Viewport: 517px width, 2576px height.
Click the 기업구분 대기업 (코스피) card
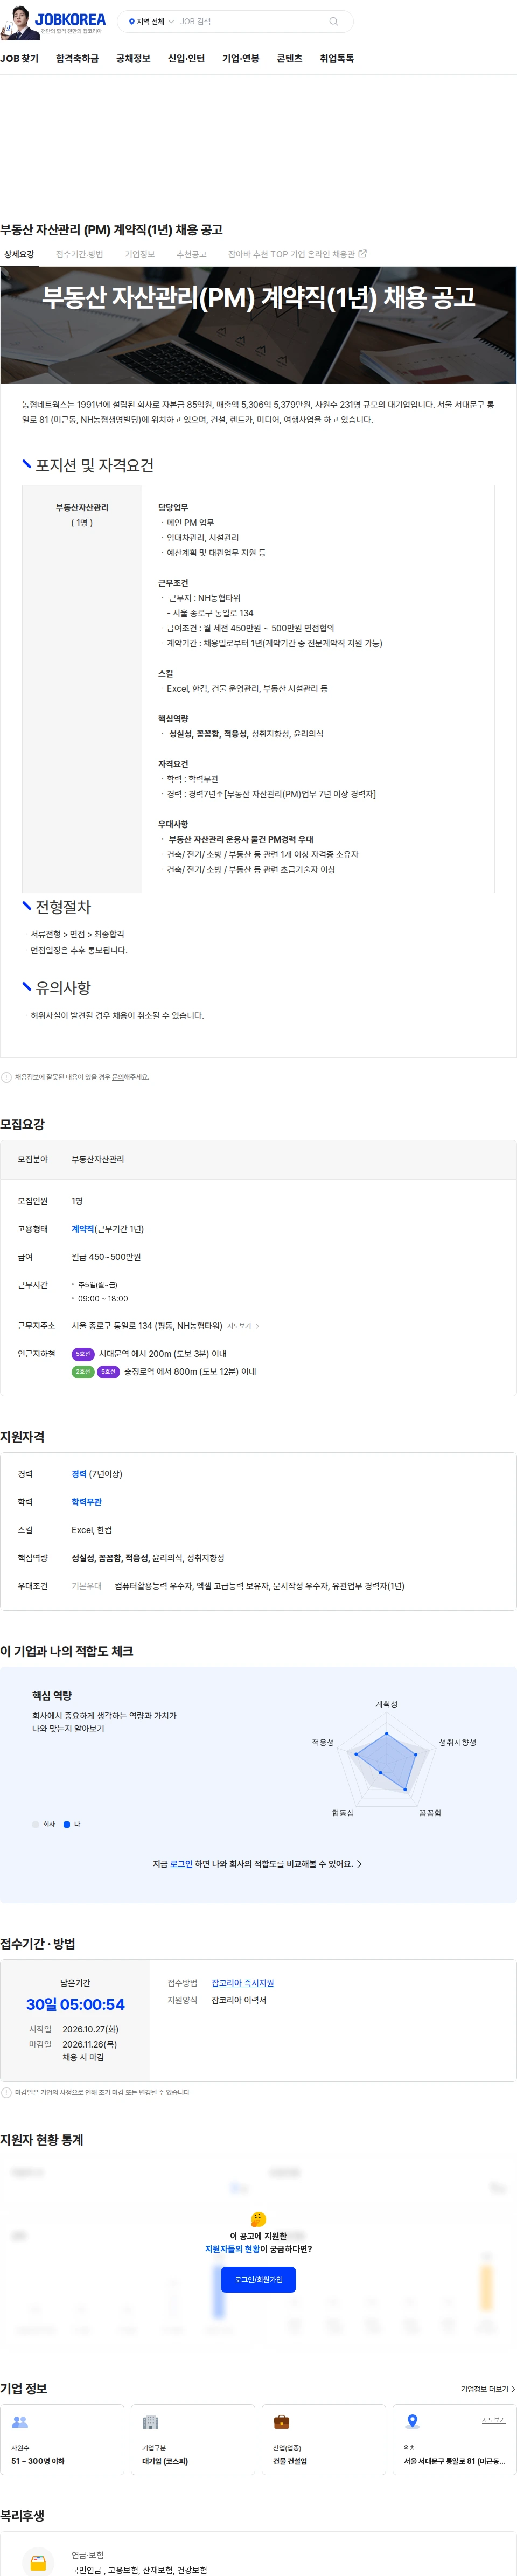(x=193, y=2439)
